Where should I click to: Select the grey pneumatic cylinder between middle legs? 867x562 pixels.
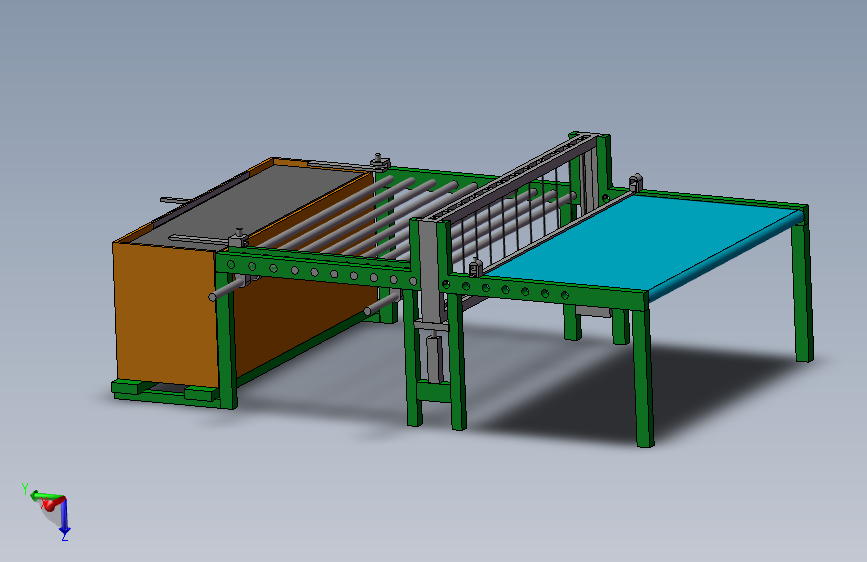coord(434,358)
